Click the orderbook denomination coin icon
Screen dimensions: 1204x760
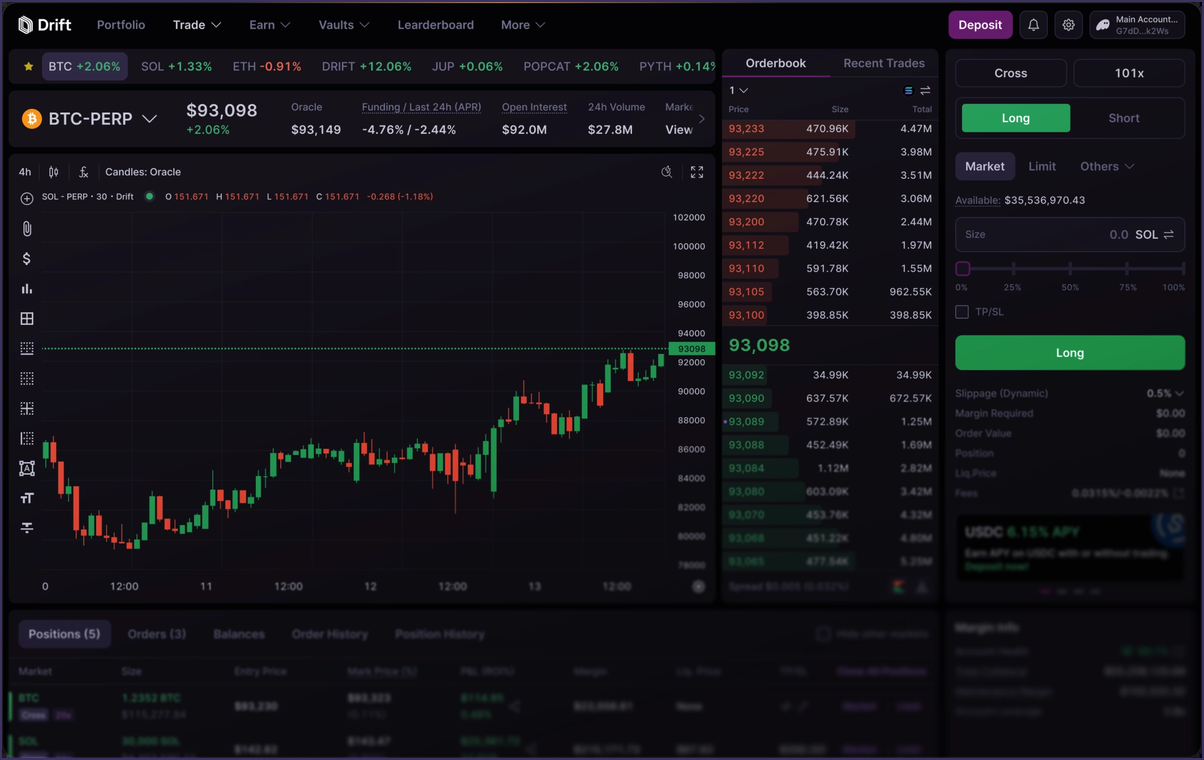908,91
